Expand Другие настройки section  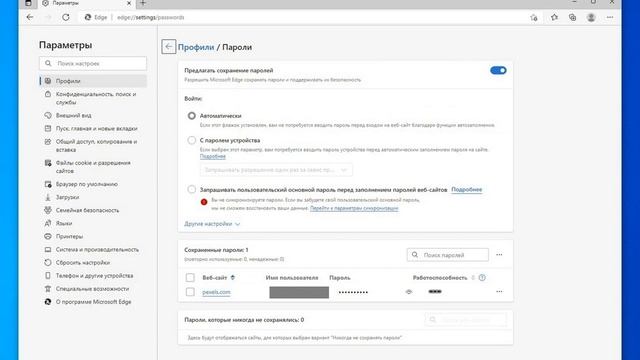212,224
